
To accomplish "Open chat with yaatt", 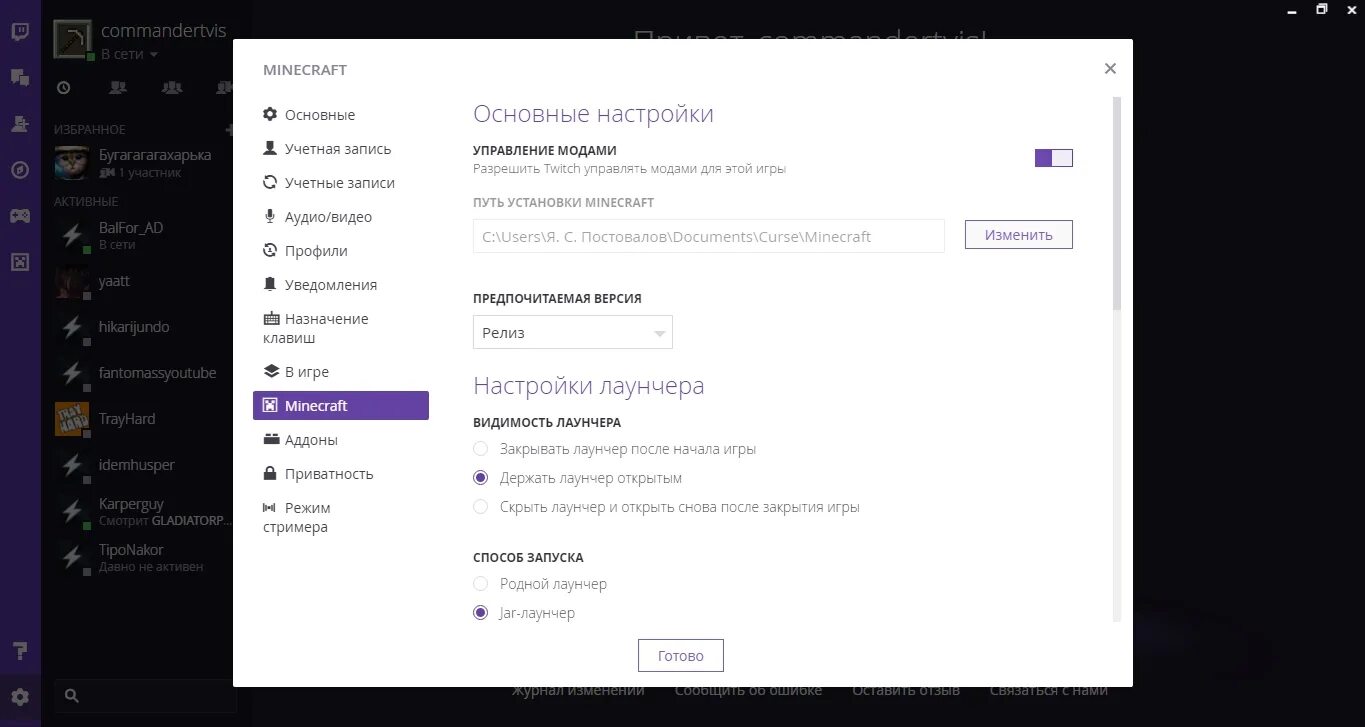I will coord(145,282).
